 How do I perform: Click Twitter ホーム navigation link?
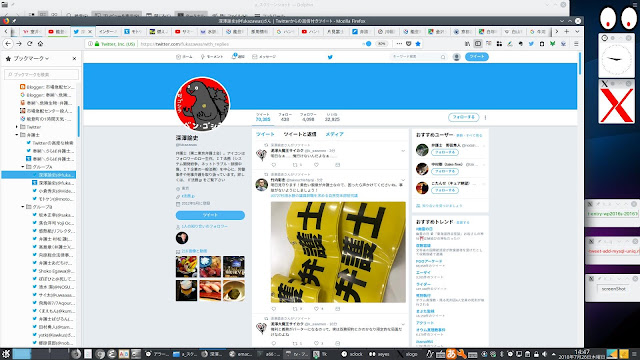[184, 57]
